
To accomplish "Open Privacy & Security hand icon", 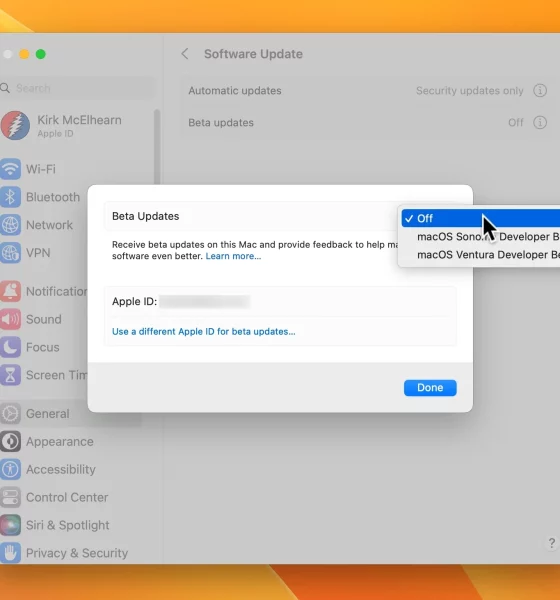I will coord(10,553).
